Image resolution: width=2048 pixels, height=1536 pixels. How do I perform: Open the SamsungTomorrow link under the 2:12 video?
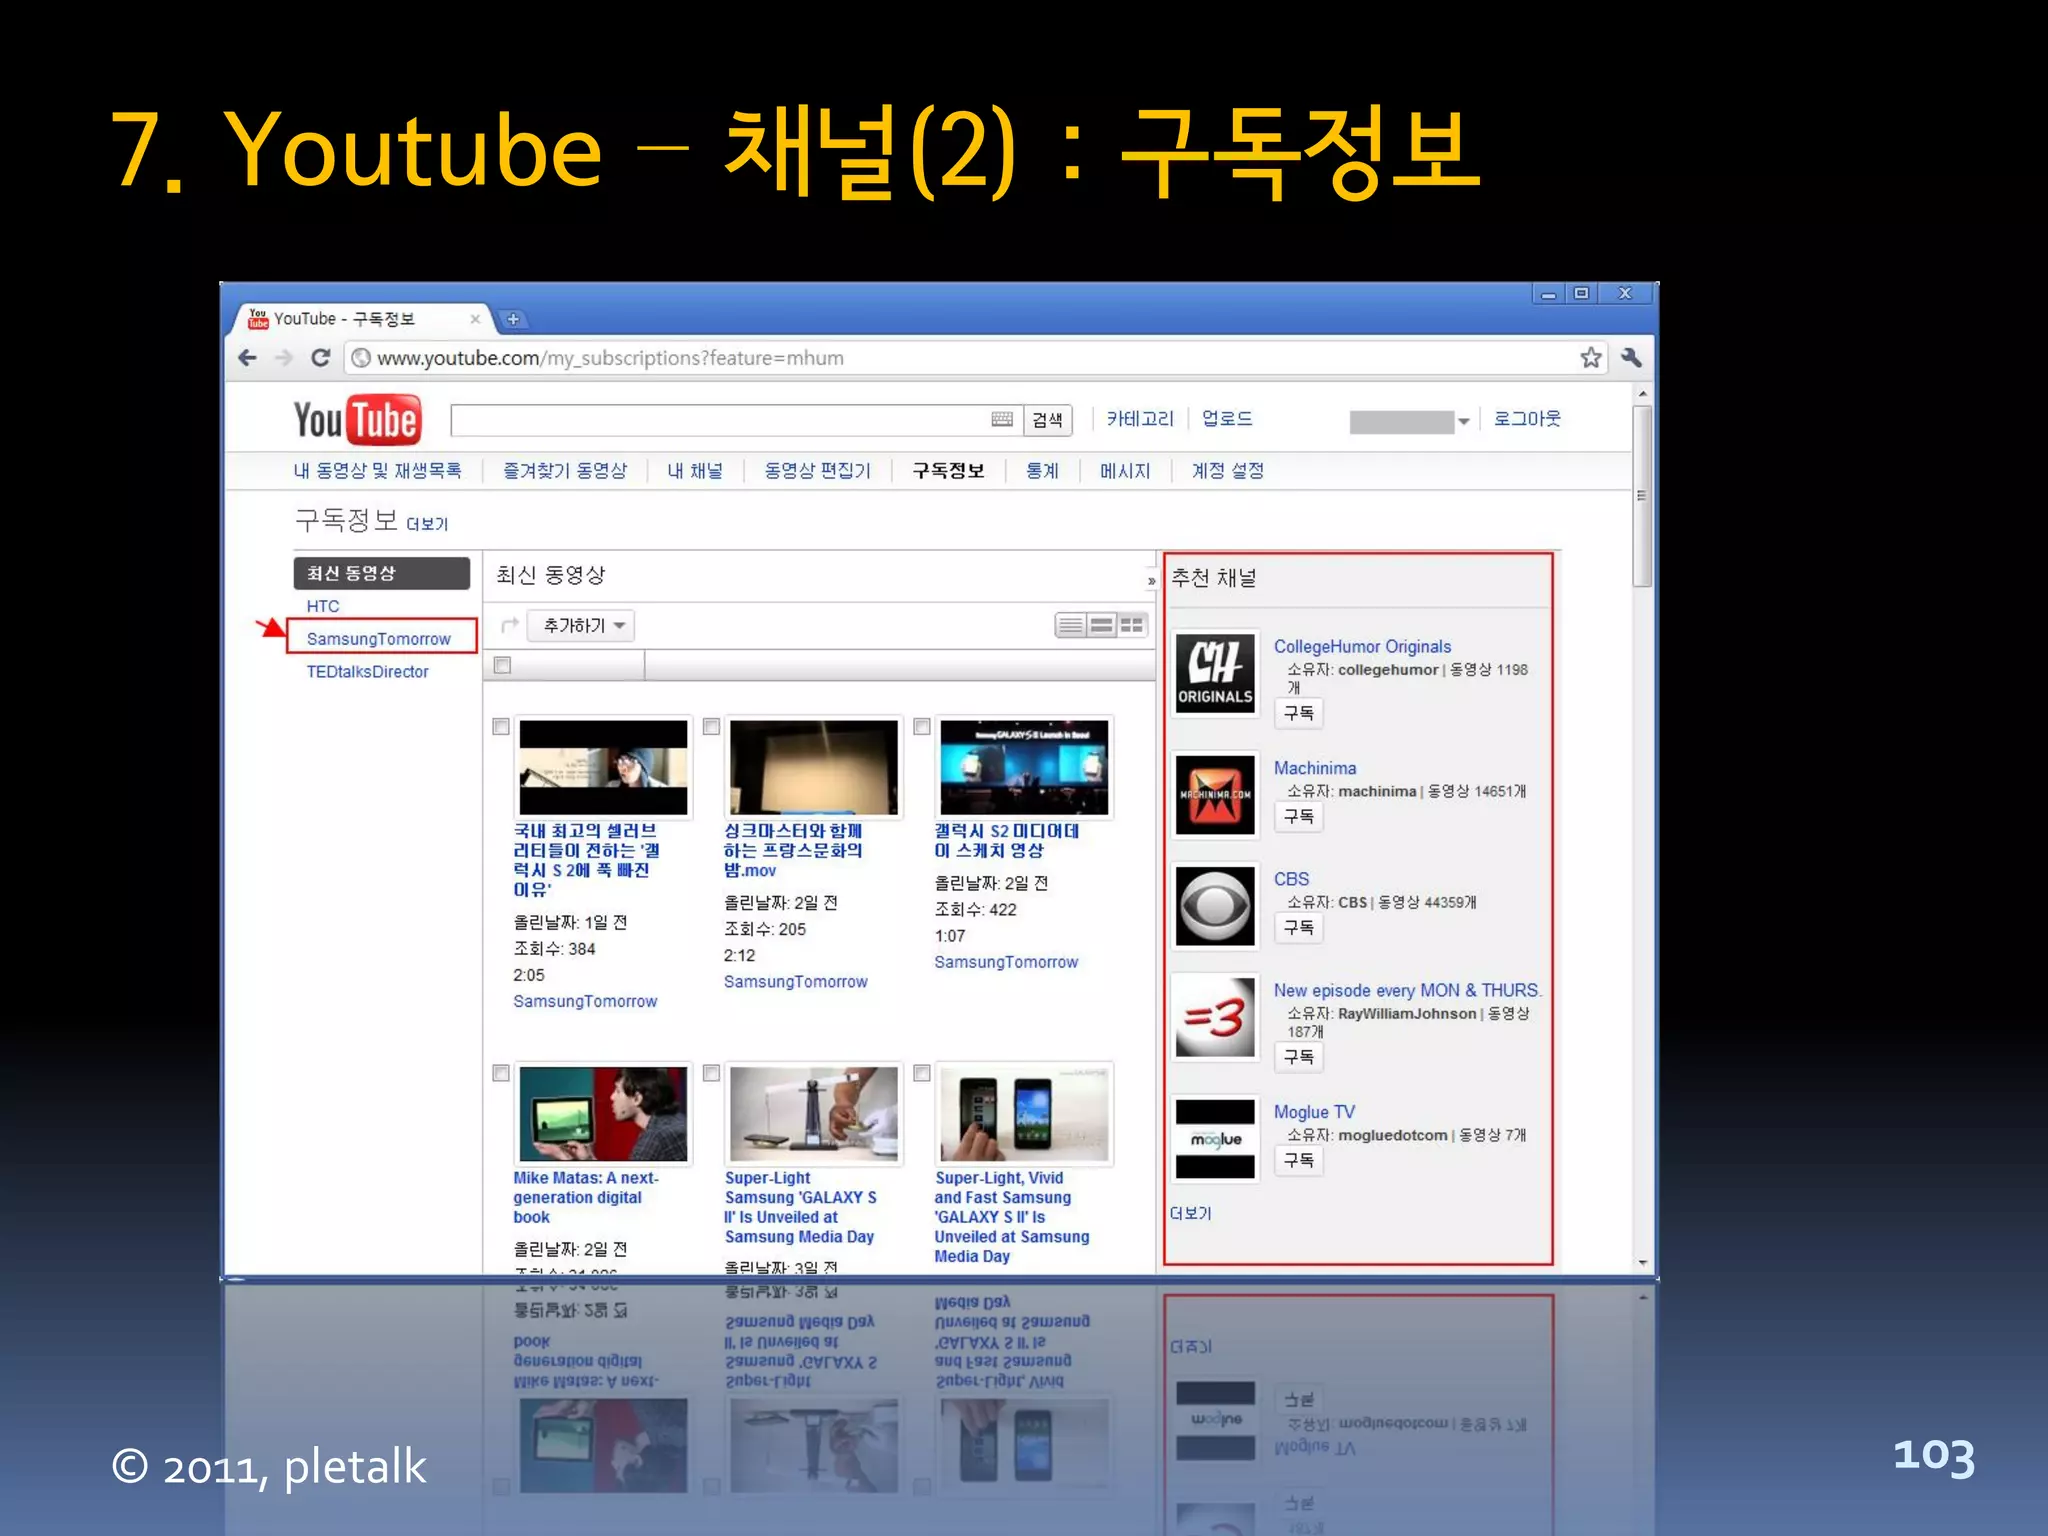795,982
